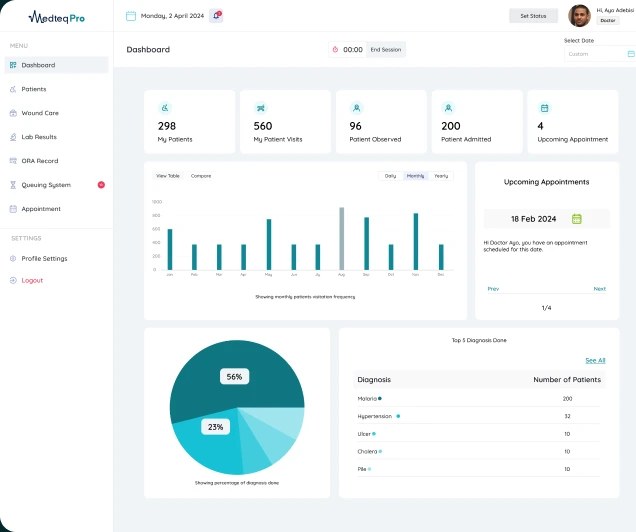This screenshot has width=636, height=532.
Task: Open the Select Date Custom dropdown
Action: click(x=599, y=54)
